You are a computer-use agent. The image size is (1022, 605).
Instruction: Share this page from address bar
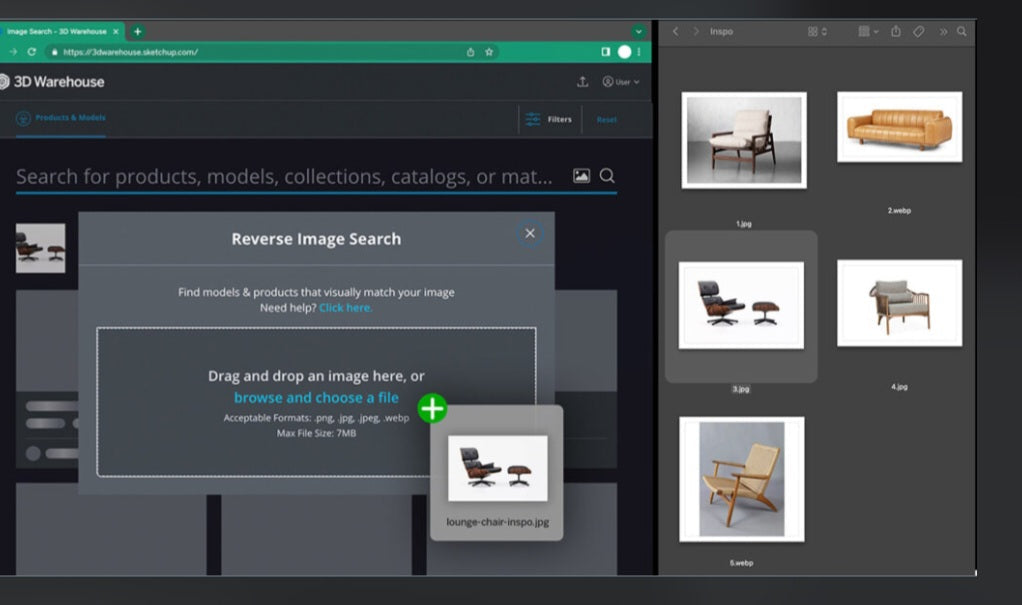[470, 52]
